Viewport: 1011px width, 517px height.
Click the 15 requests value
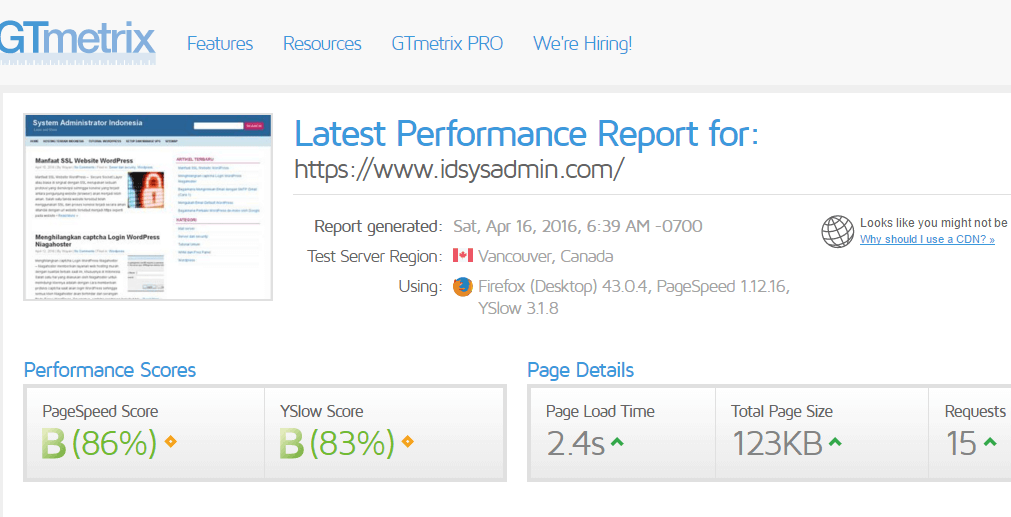coord(961,444)
